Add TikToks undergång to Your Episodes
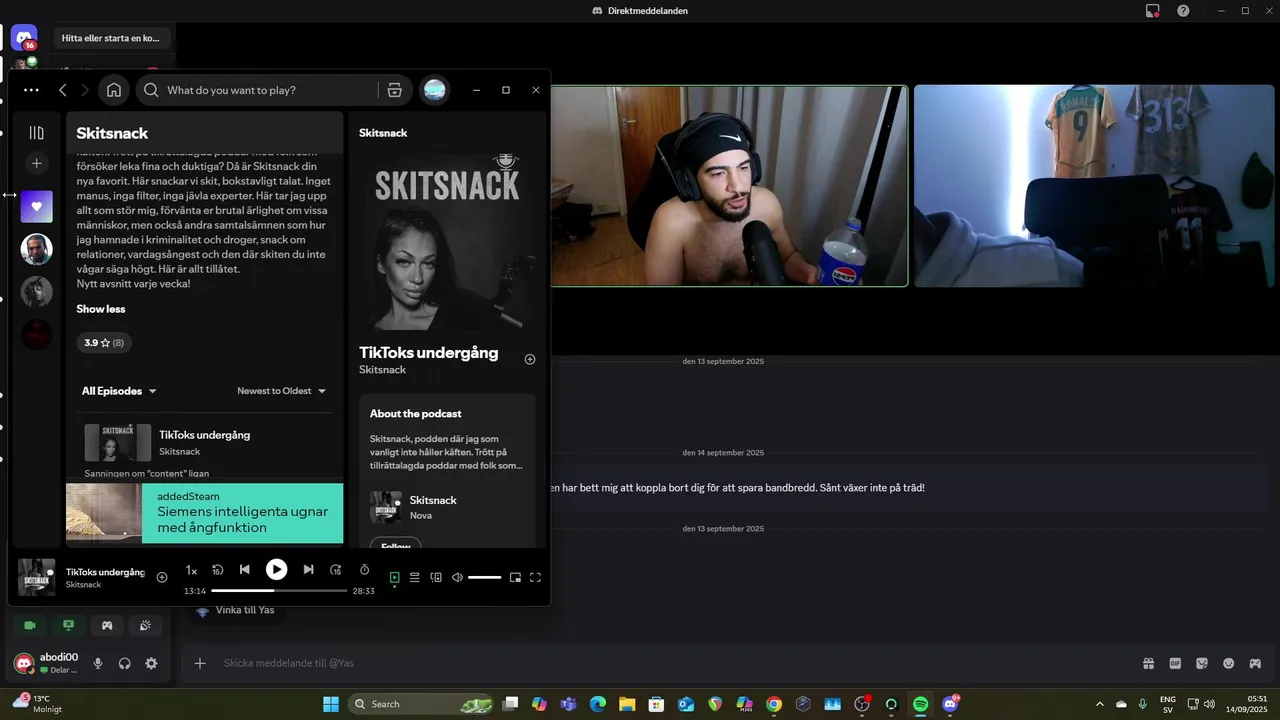1280x720 pixels. [x=530, y=359]
